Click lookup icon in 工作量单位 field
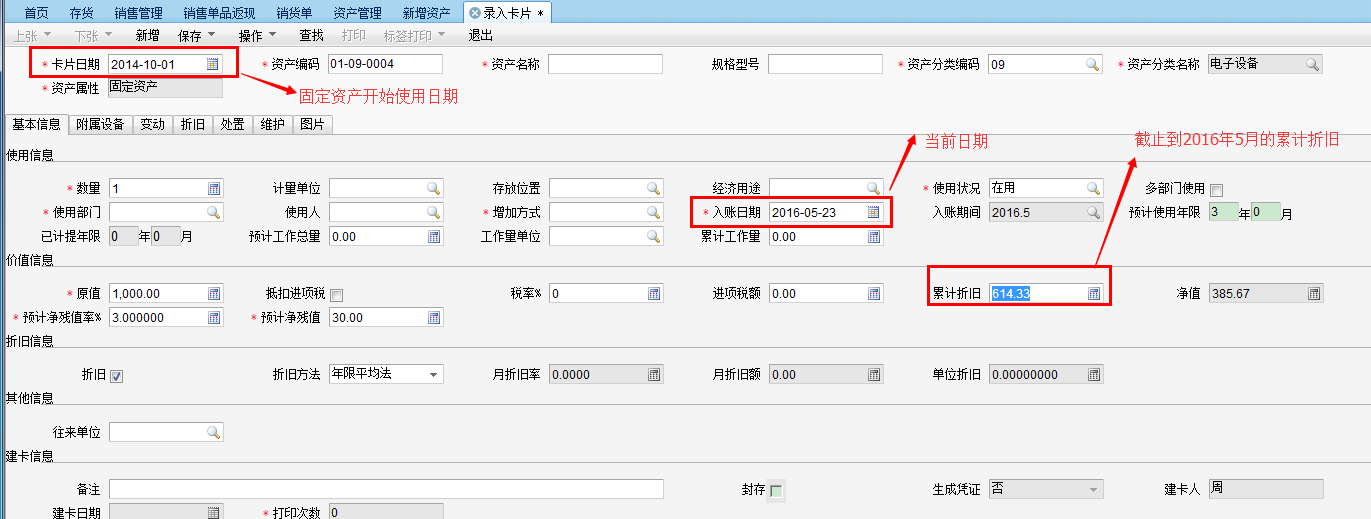Image resolution: width=1371 pixels, height=519 pixels. (654, 237)
